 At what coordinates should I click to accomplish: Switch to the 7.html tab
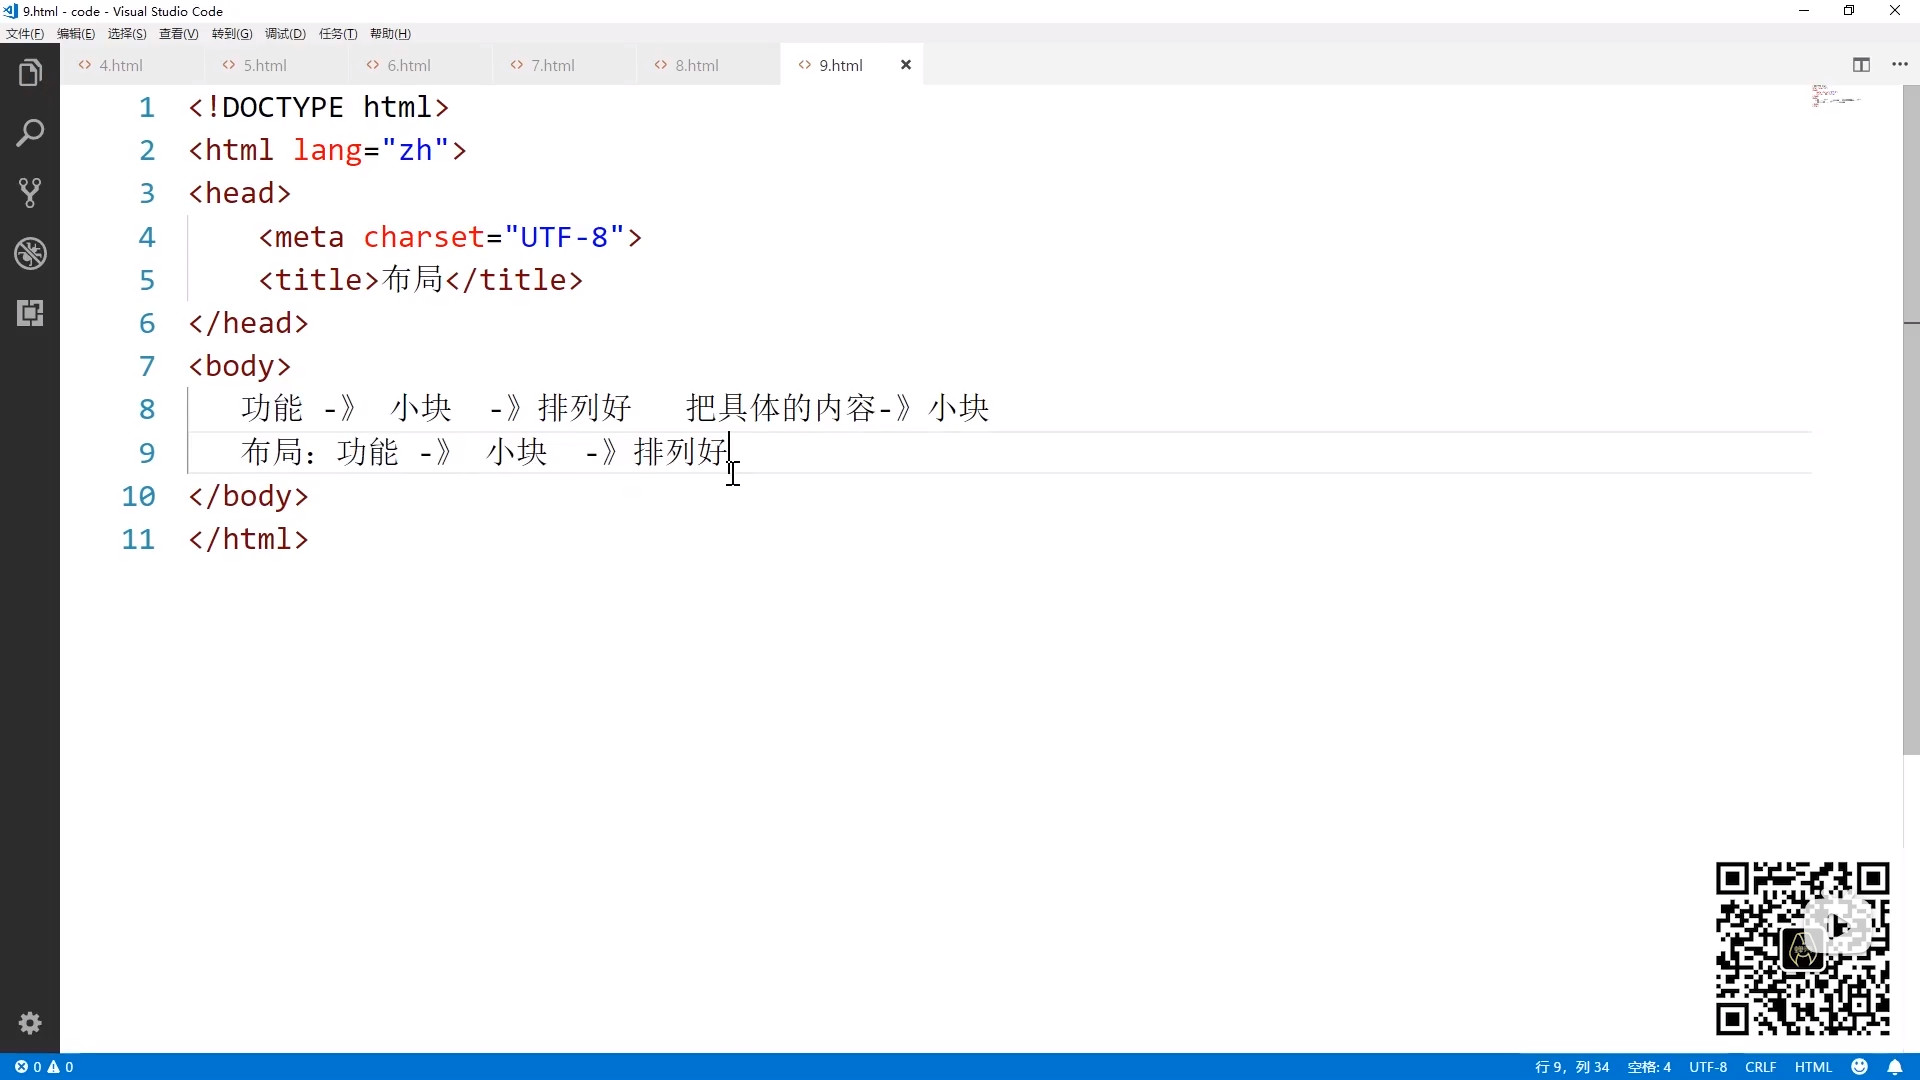click(552, 65)
